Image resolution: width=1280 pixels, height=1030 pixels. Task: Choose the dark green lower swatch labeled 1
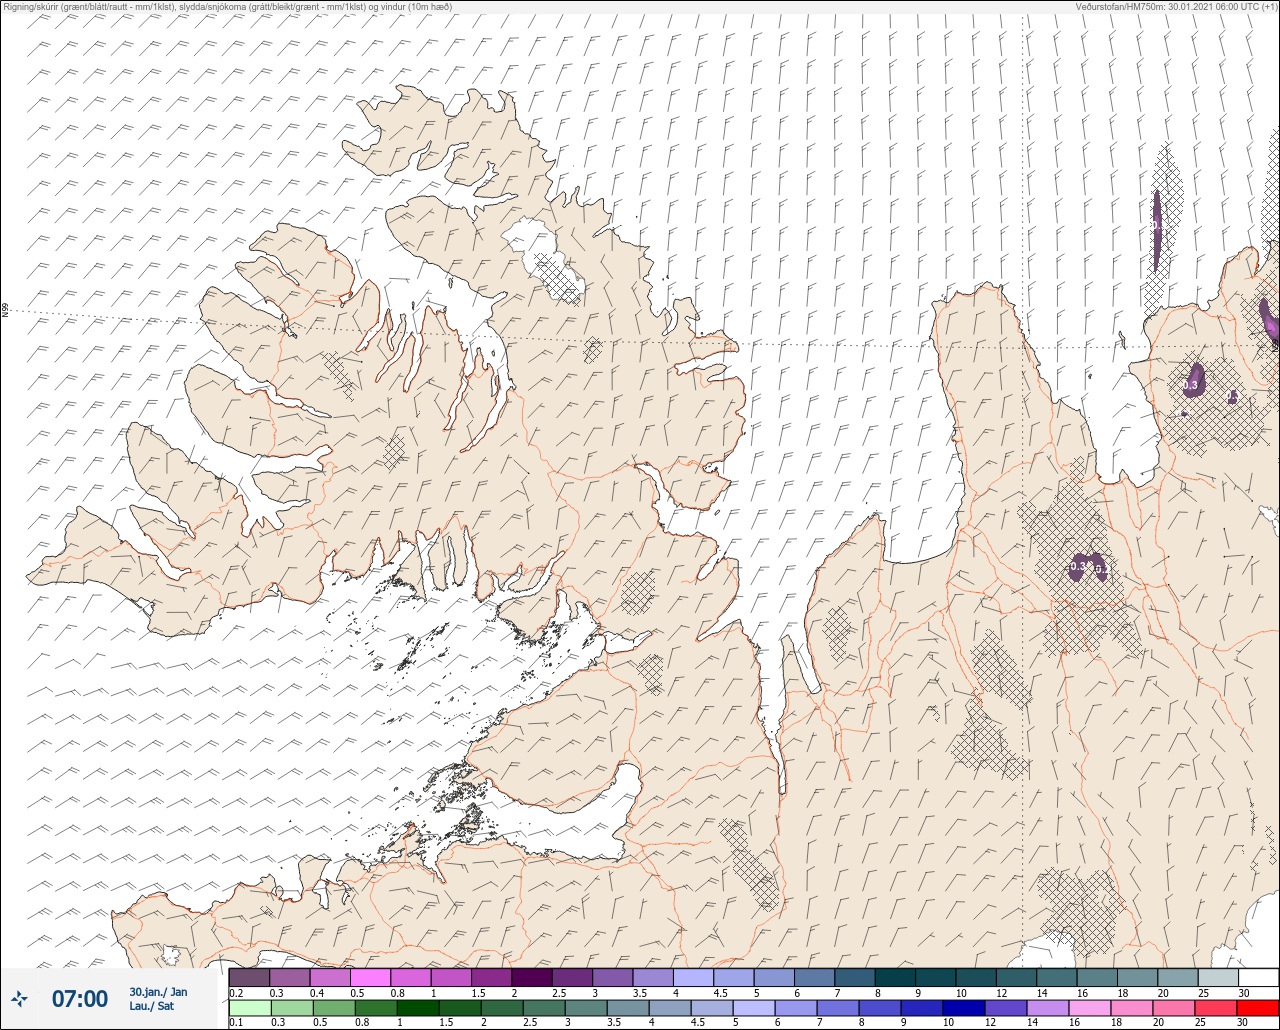[x=417, y=1007]
